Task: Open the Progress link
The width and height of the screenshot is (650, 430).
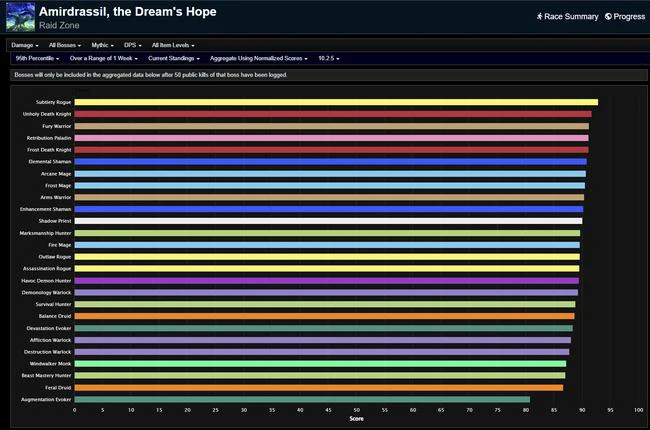Action: (625, 17)
